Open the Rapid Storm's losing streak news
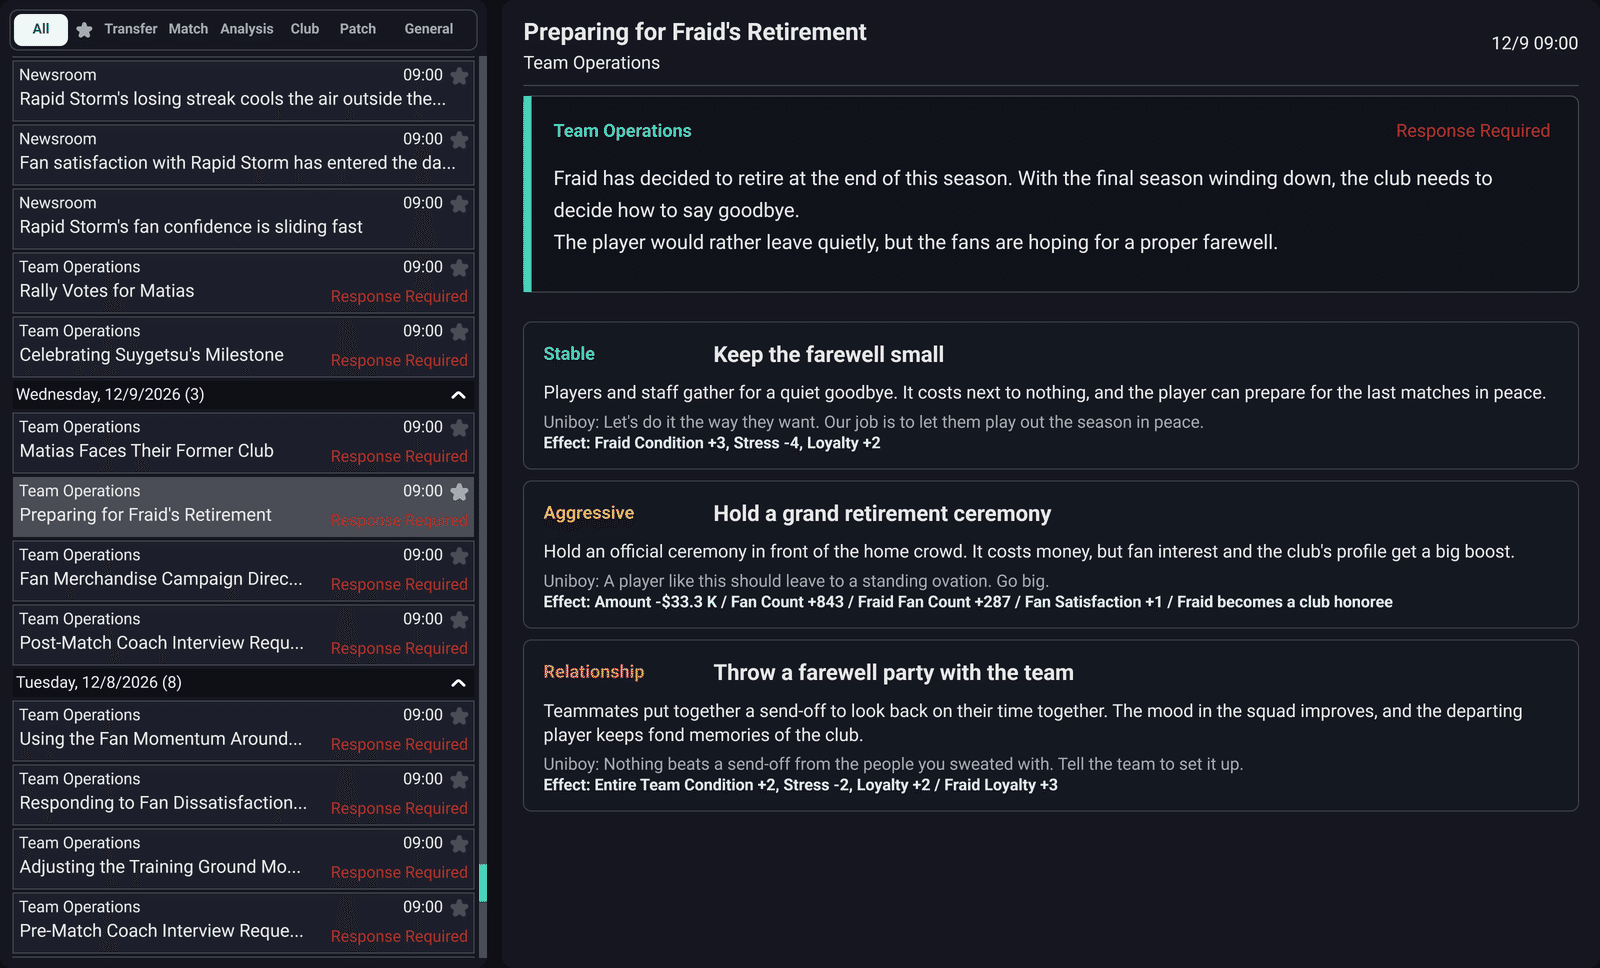The image size is (1600, 968). [x=243, y=89]
